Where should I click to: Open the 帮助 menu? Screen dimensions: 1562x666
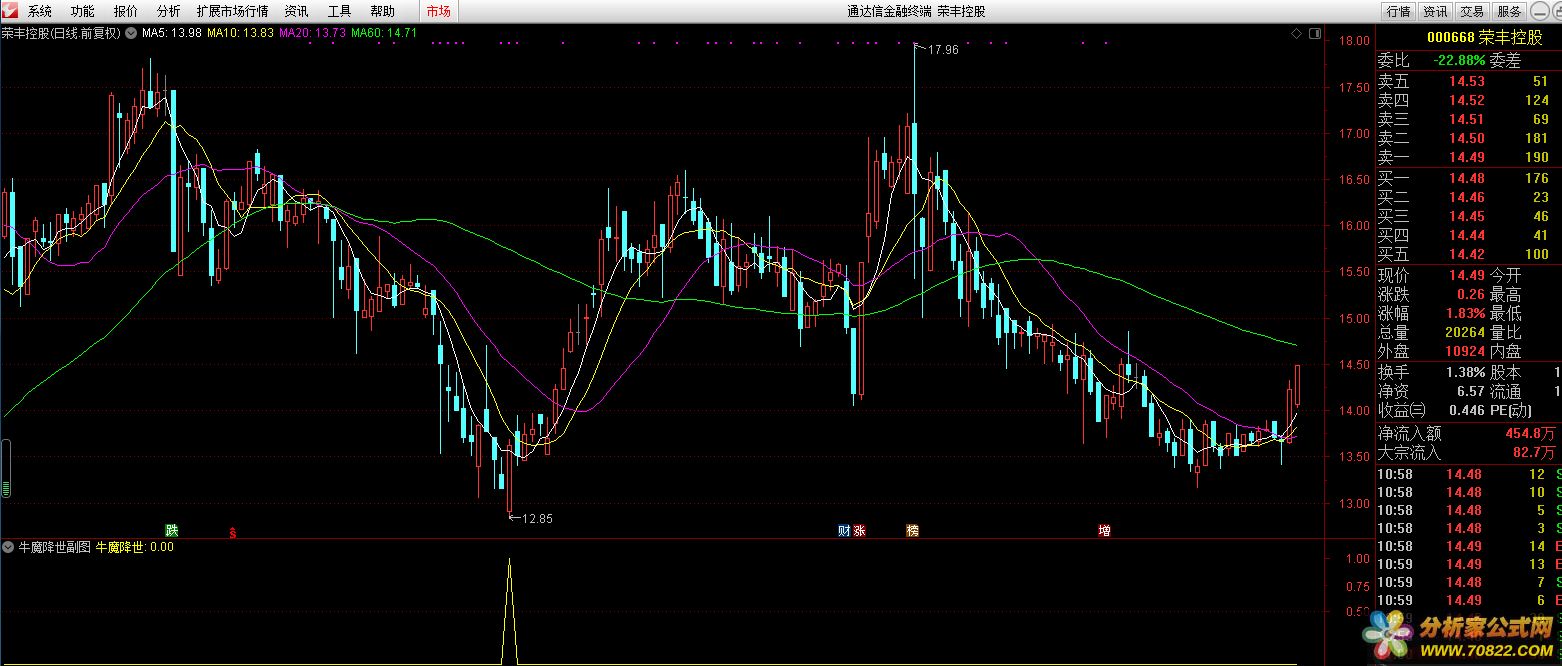click(383, 11)
